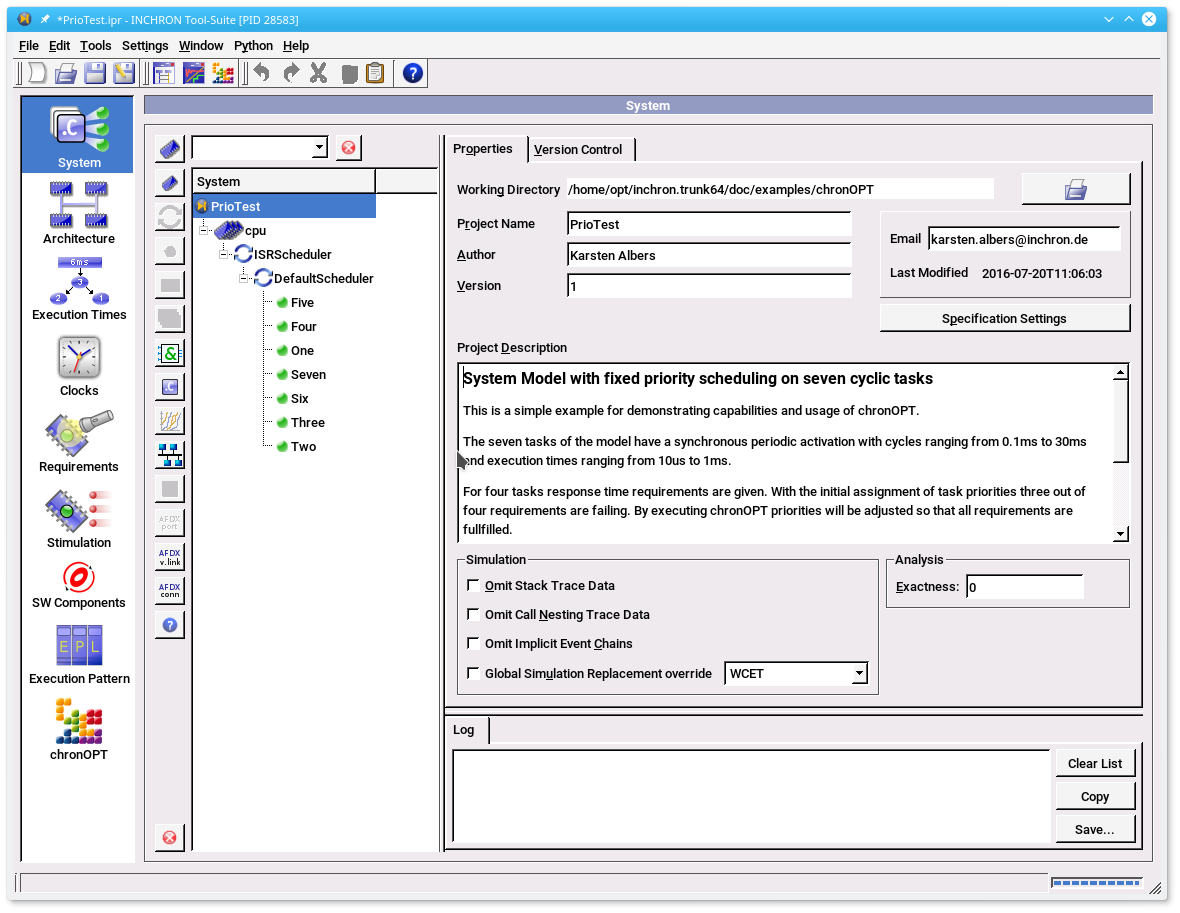Click the Save floppy-disk icon in the top toolbar
Image resolution: width=1180 pixels, height=913 pixels.
click(95, 73)
